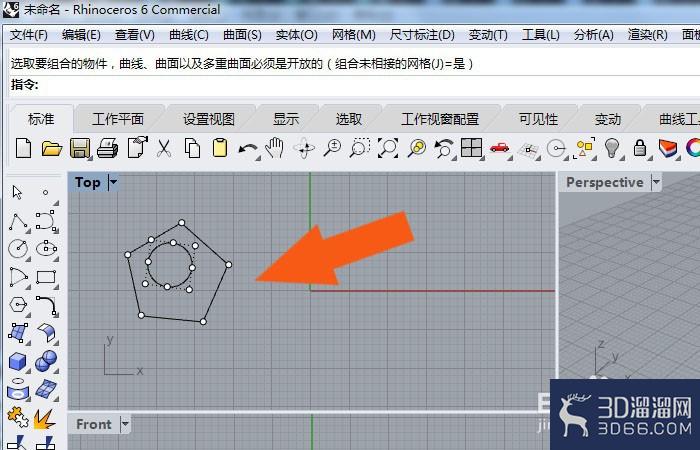This screenshot has width=700, height=450.
Task: Click the Set CPlane grid icon
Action: click(x=528, y=150)
